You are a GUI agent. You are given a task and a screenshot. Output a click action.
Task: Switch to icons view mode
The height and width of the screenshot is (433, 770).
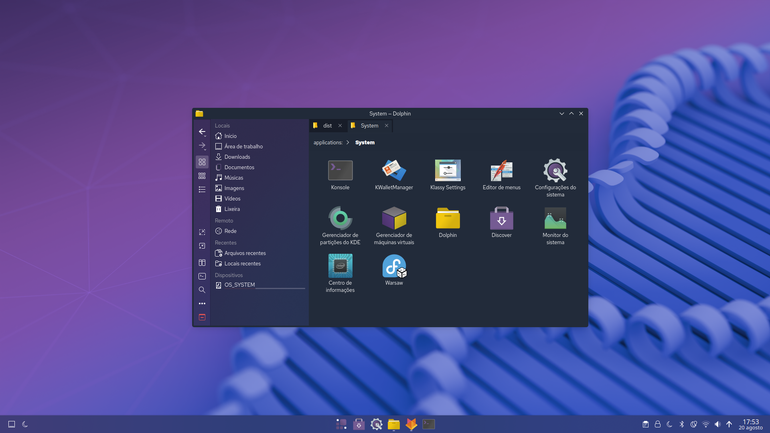[202, 162]
